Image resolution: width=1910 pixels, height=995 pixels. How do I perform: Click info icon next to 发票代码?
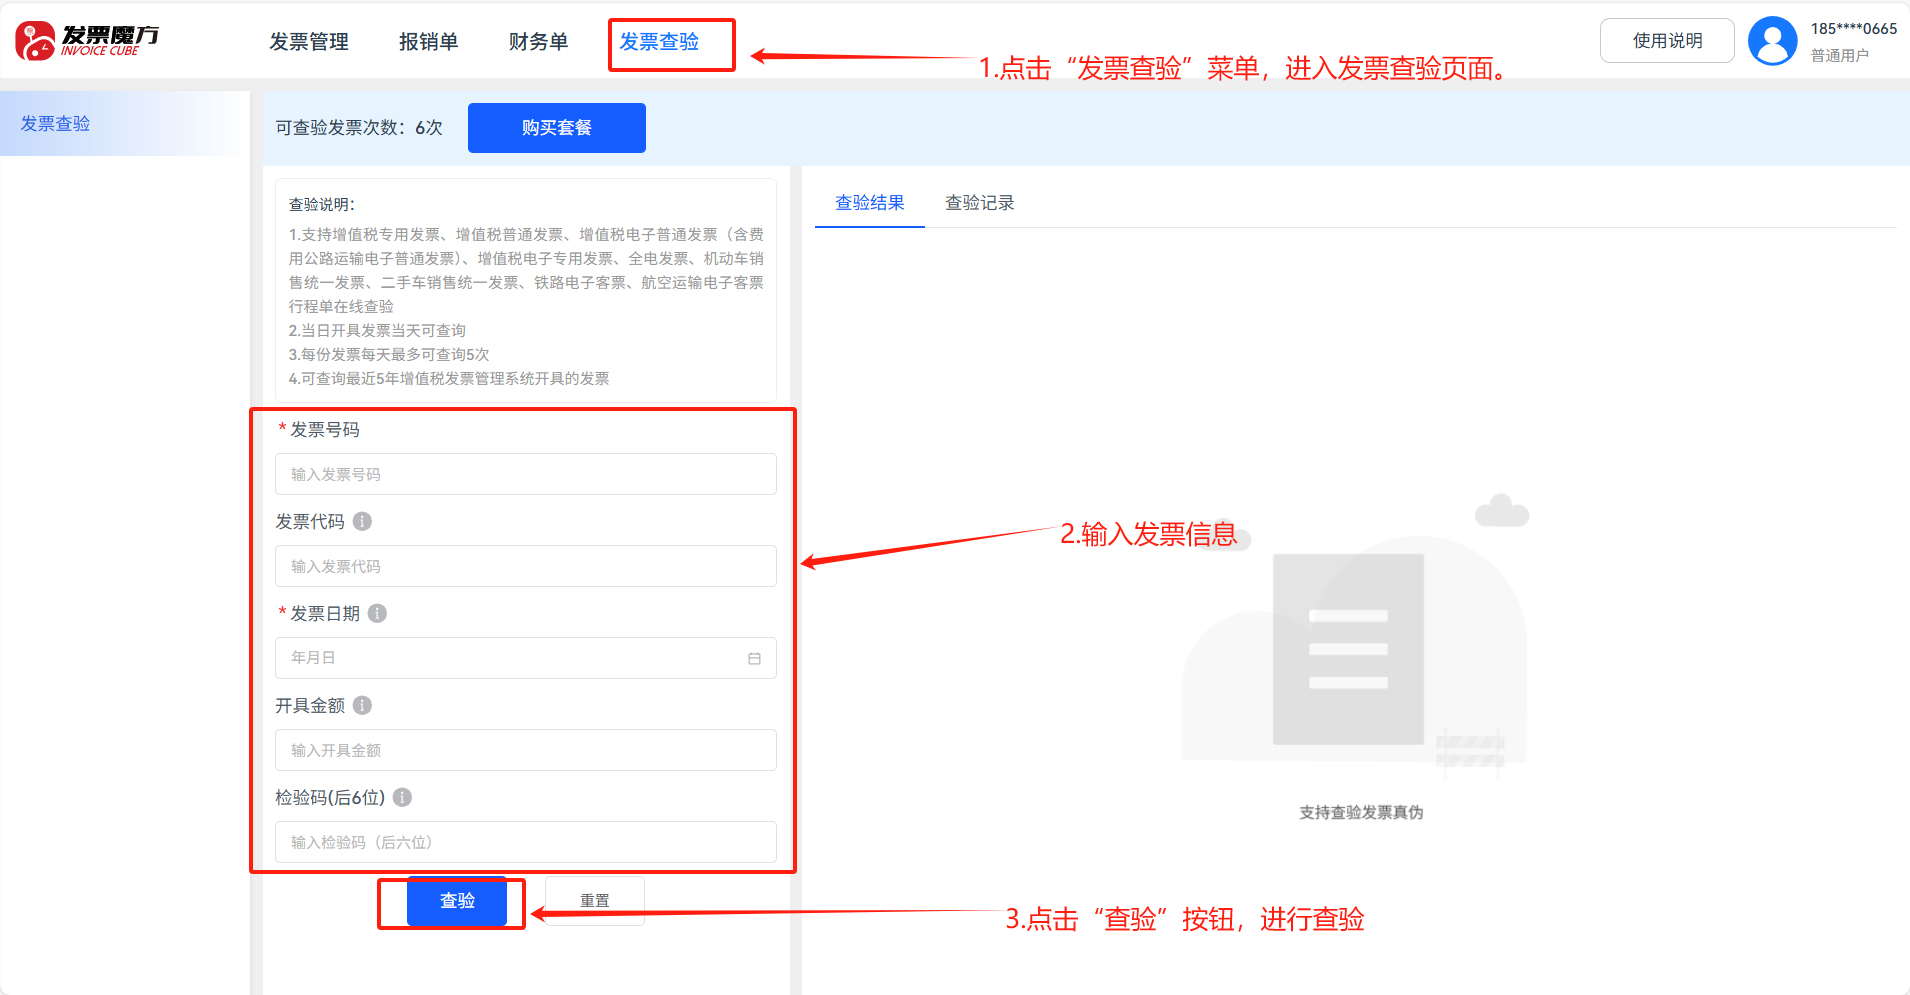363,521
